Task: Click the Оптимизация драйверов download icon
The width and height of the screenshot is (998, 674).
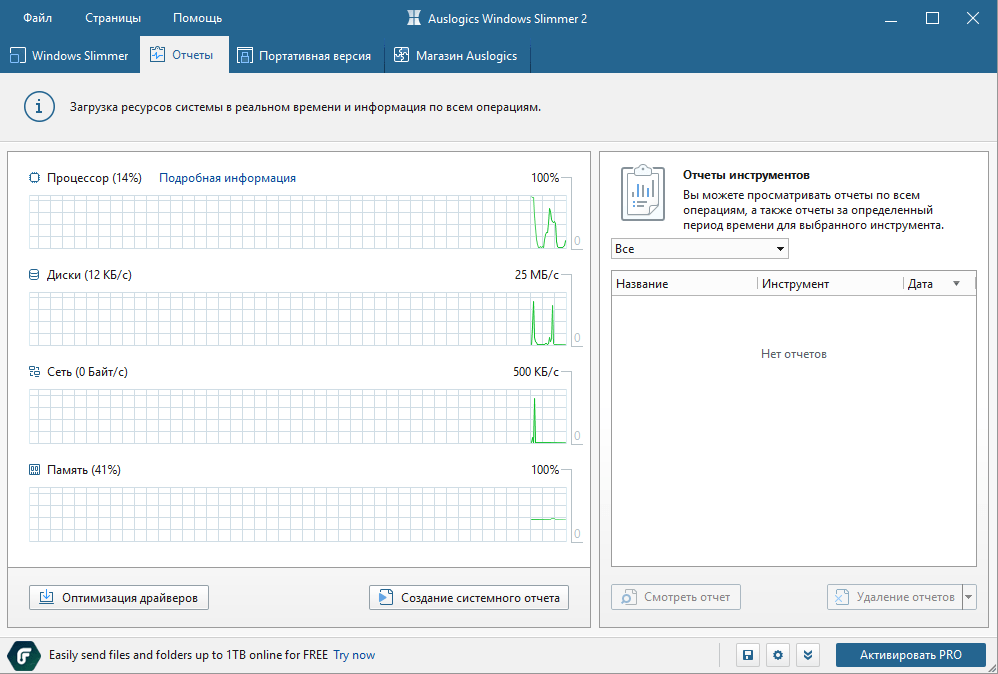Action: click(x=46, y=597)
